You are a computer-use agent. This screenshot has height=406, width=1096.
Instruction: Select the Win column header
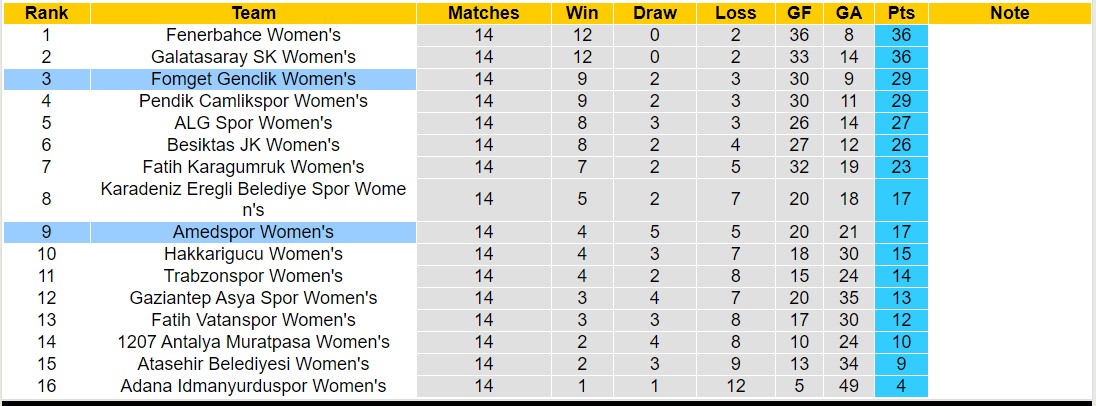tap(582, 13)
